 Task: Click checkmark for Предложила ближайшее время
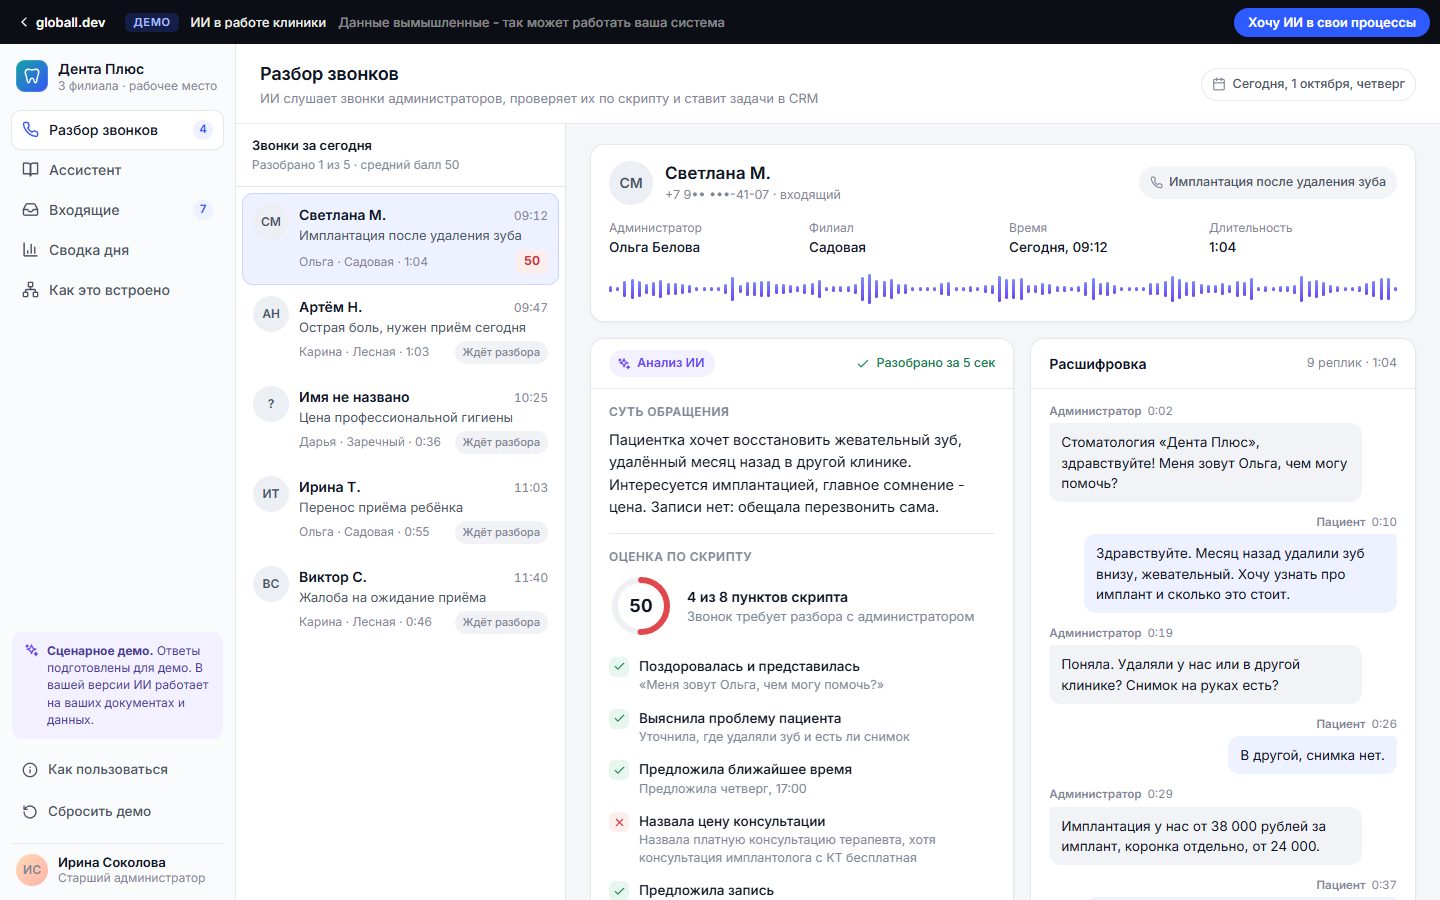point(619,770)
